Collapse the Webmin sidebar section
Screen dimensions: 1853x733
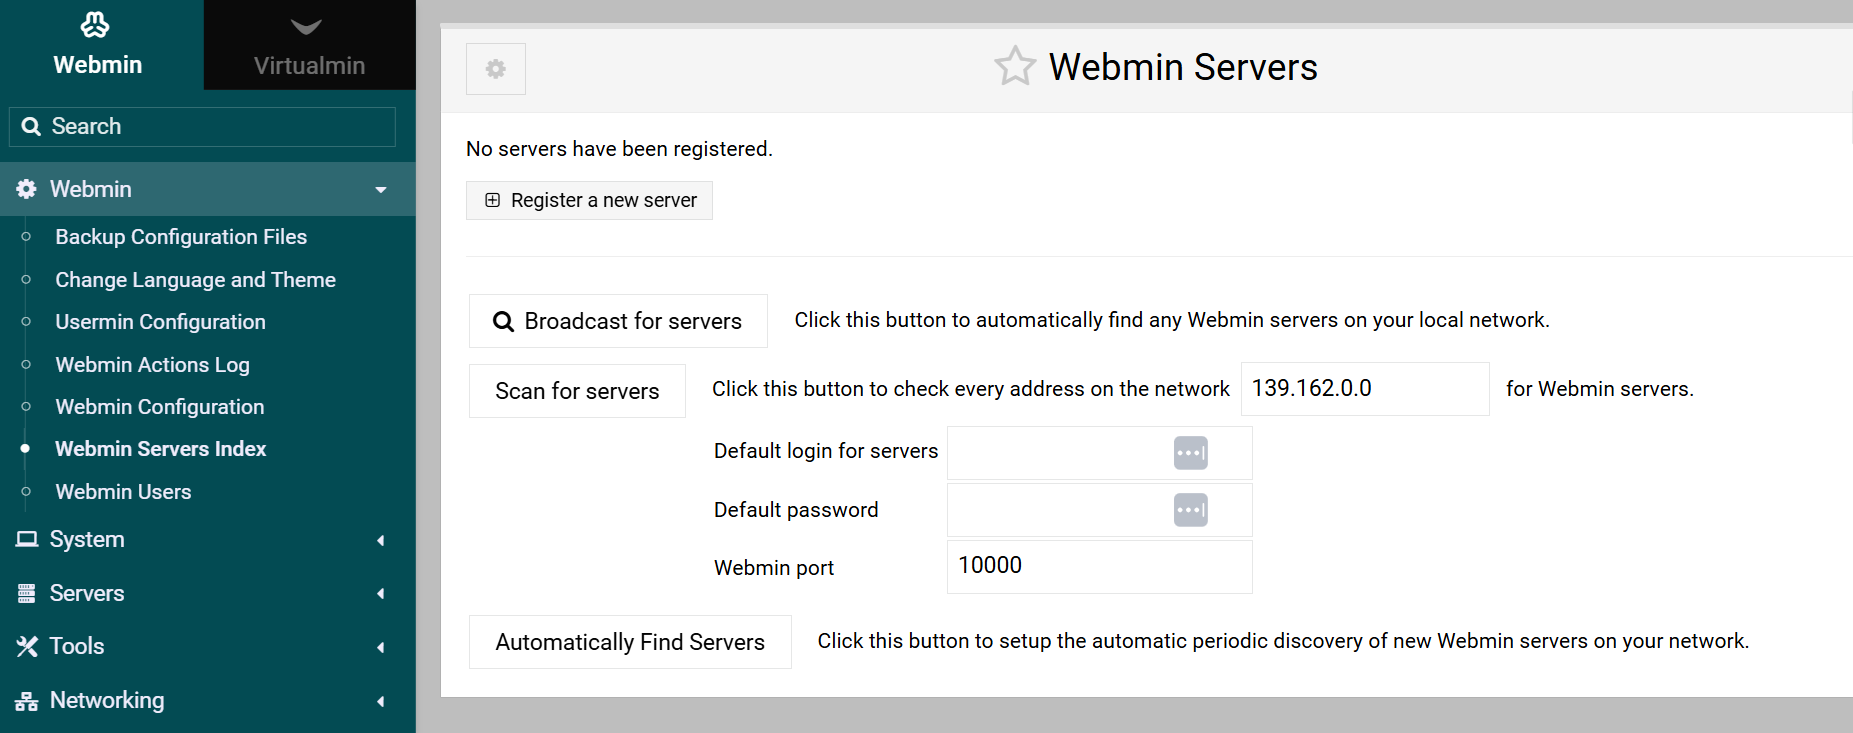(x=380, y=190)
